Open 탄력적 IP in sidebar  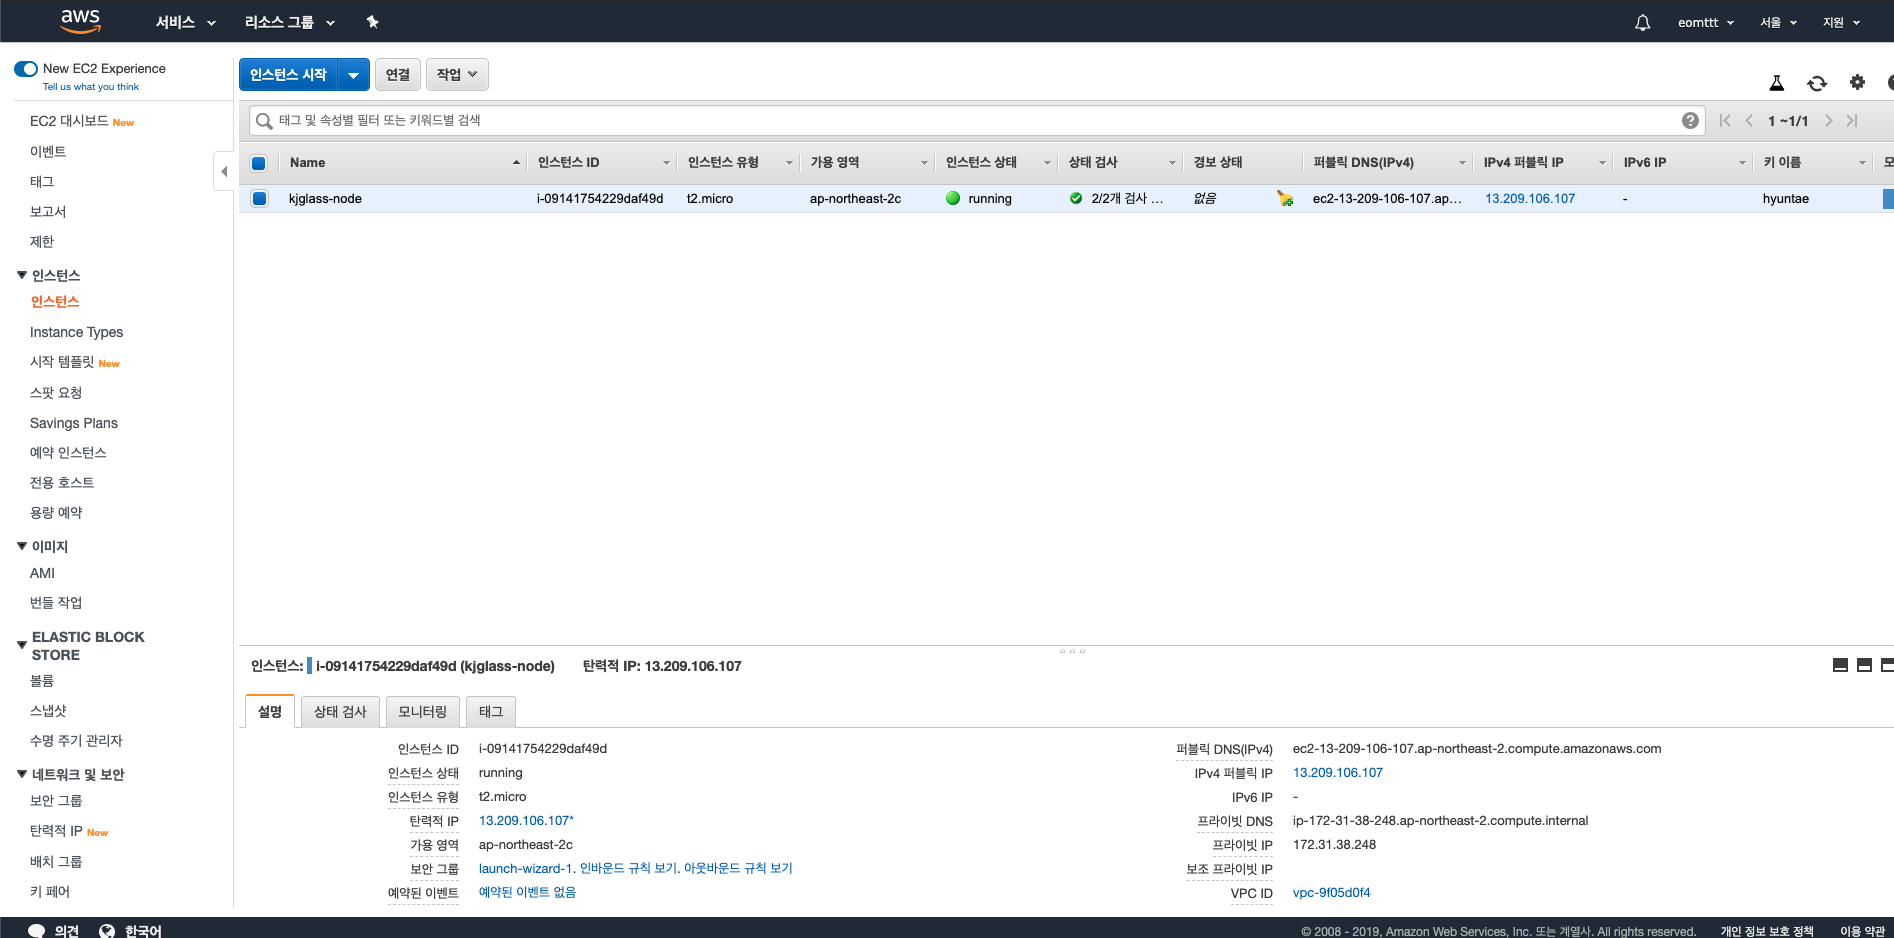click(56, 831)
